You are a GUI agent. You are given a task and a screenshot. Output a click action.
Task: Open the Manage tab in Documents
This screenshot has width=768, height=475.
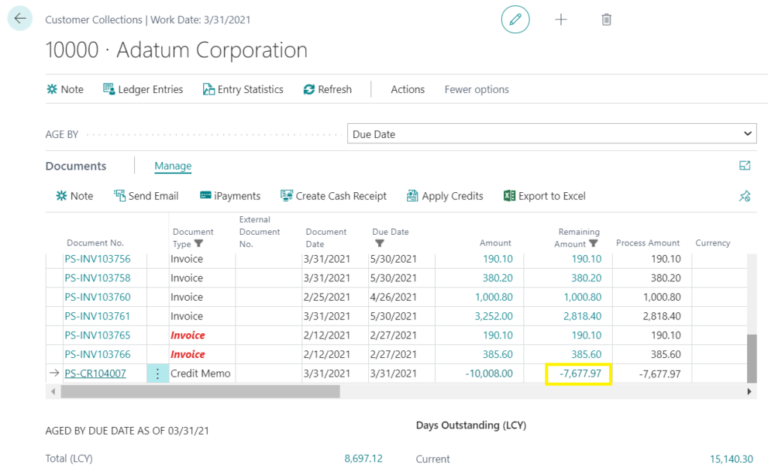pyautogui.click(x=173, y=166)
